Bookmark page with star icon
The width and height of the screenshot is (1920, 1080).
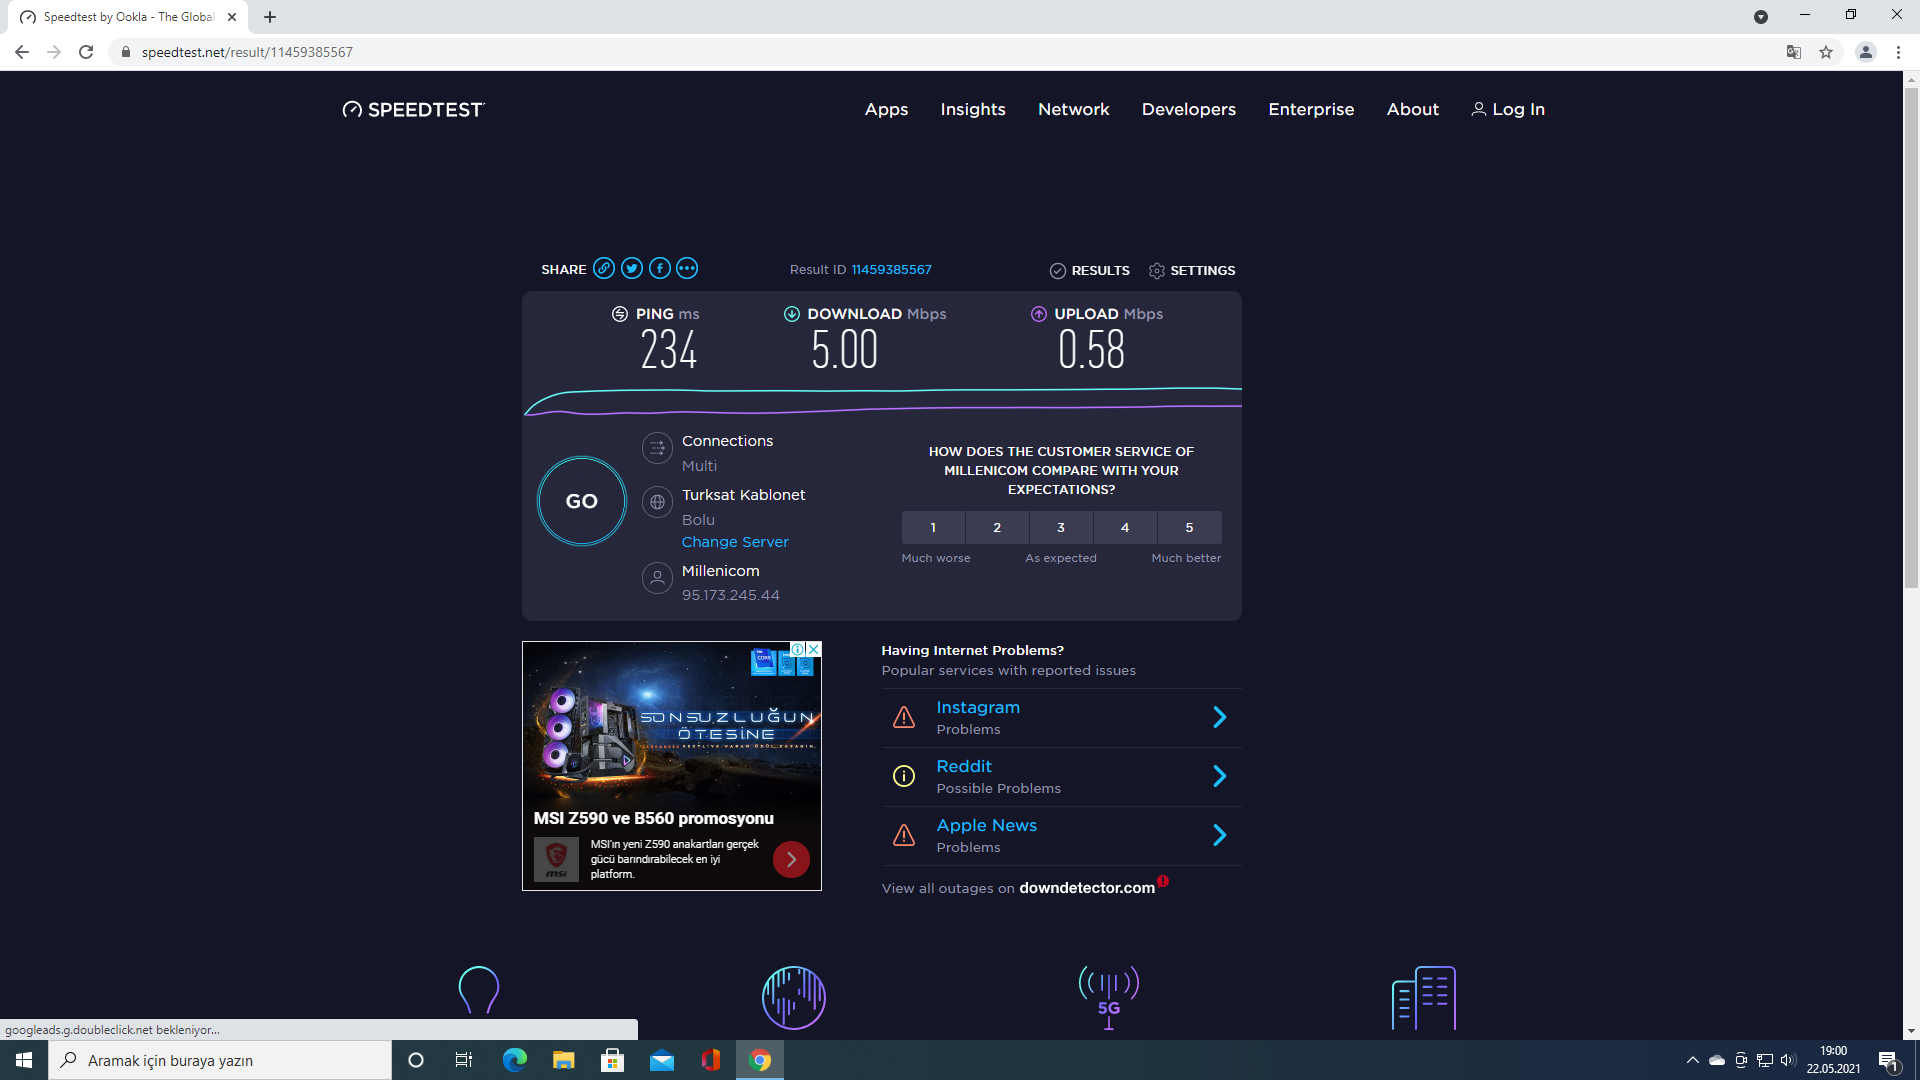pos(1826,52)
